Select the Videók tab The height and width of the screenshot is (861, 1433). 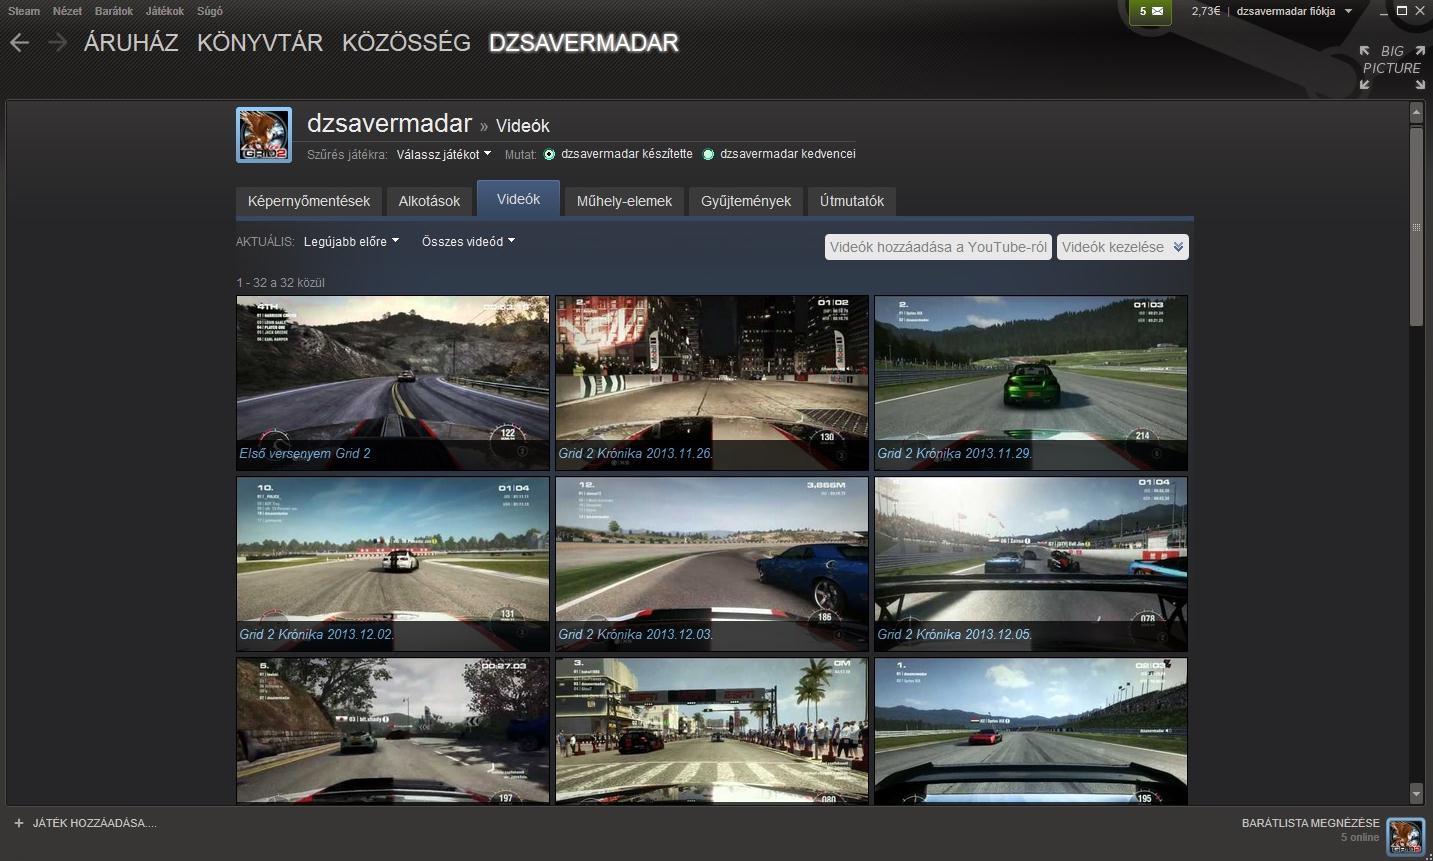coord(518,199)
